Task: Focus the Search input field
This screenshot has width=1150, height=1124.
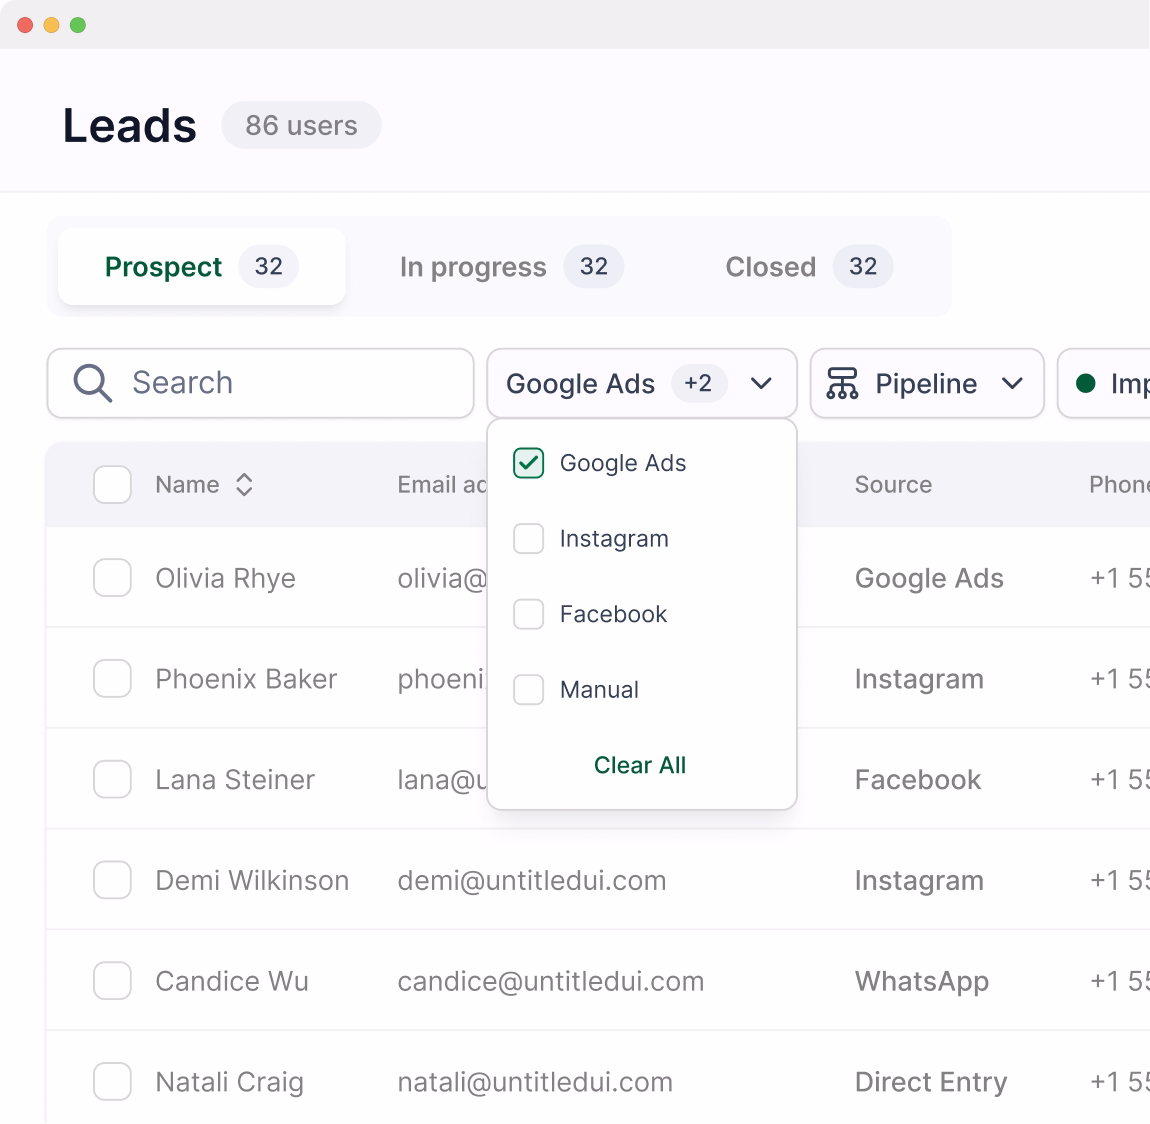Action: click(290, 383)
